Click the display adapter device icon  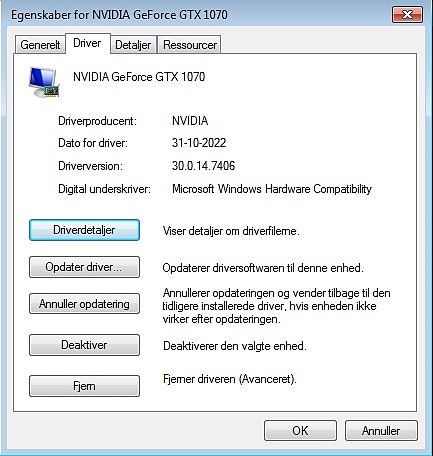44,82
